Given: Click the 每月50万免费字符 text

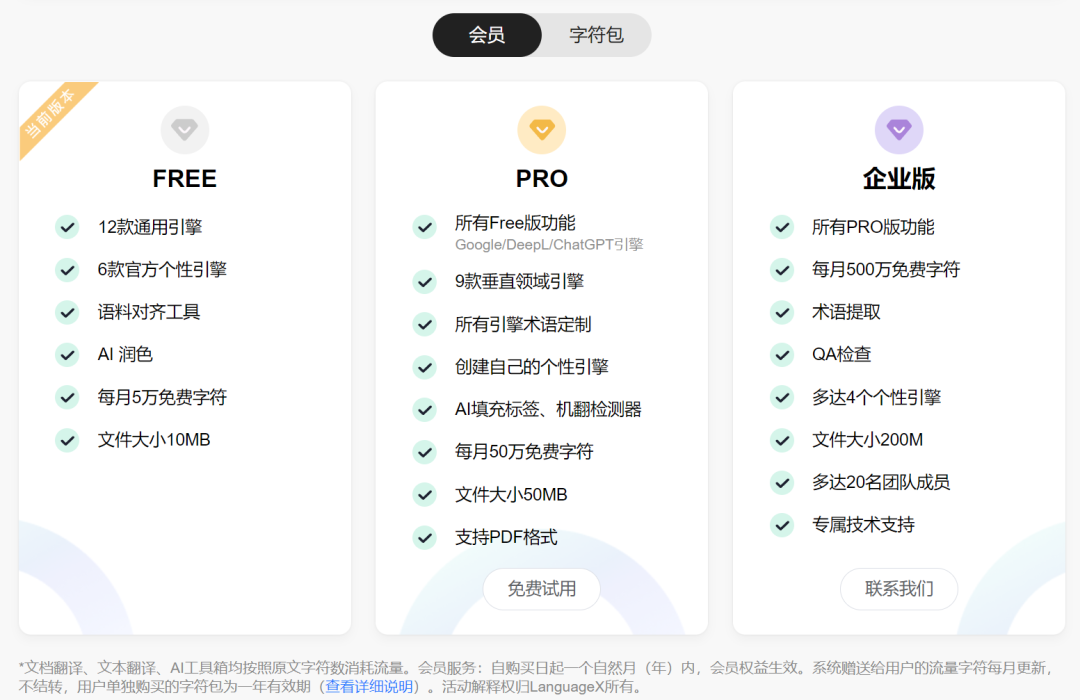Looking at the screenshot, I should (524, 452).
